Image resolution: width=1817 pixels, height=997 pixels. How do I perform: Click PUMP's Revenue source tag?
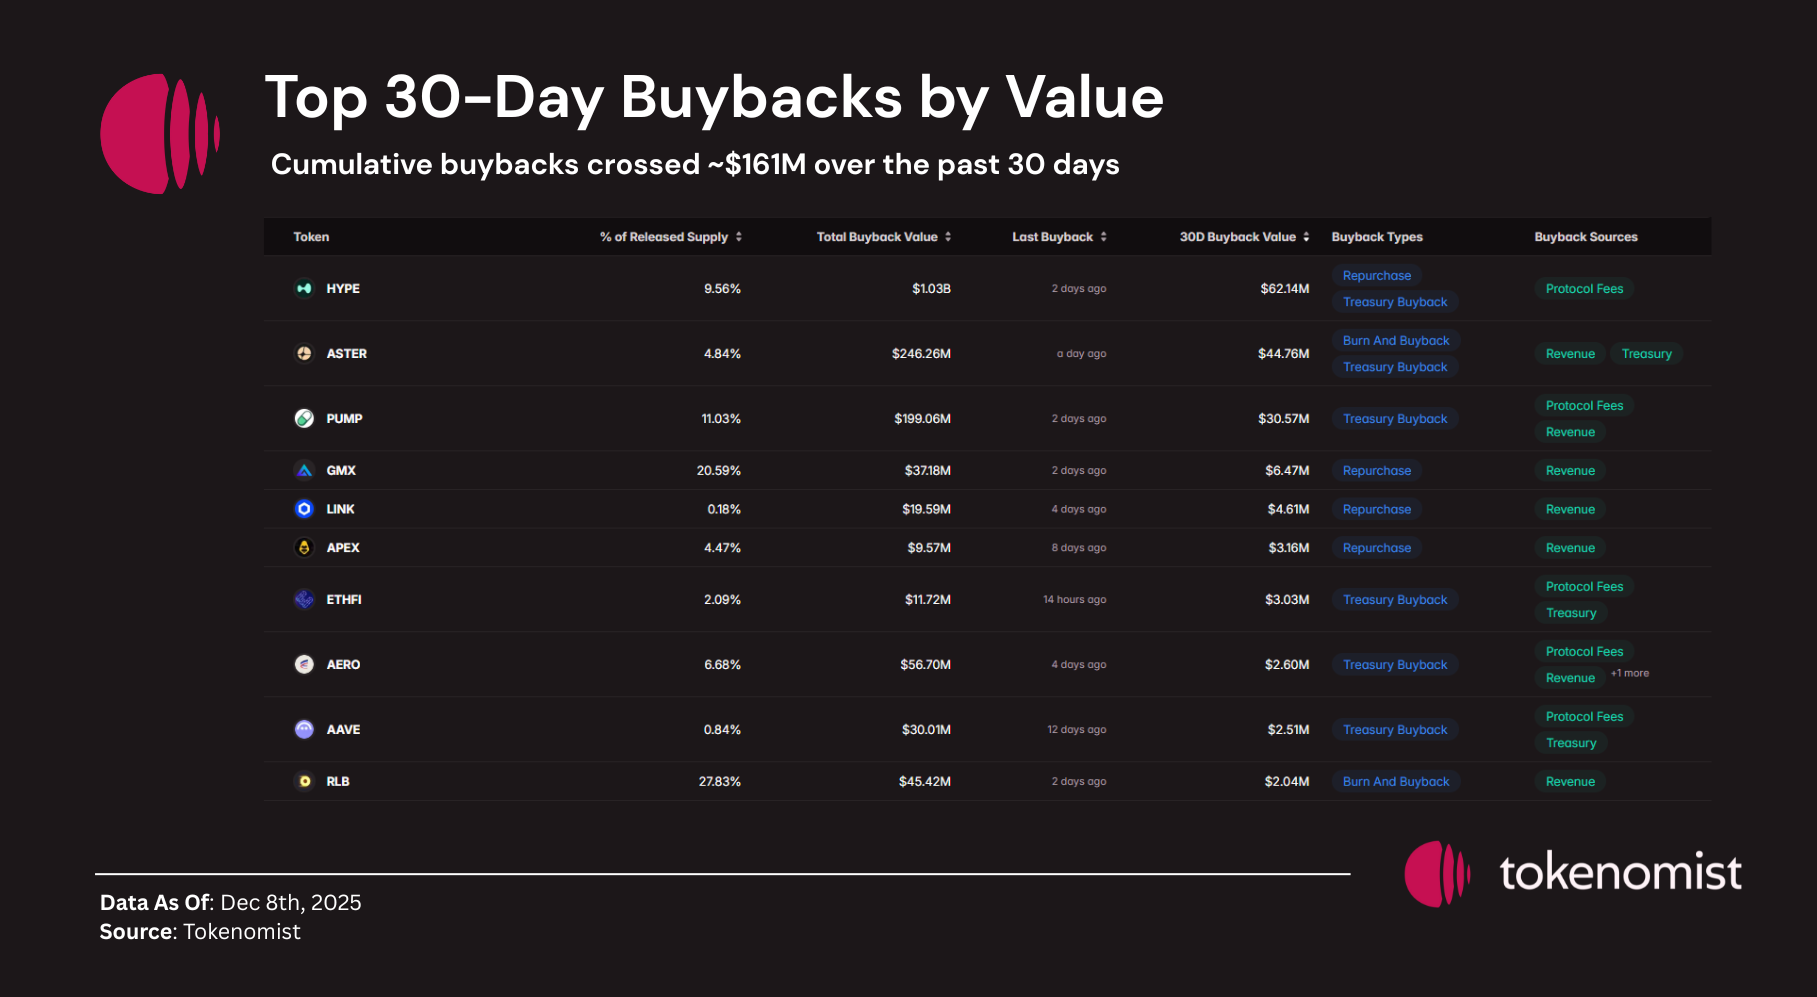coord(1570,432)
